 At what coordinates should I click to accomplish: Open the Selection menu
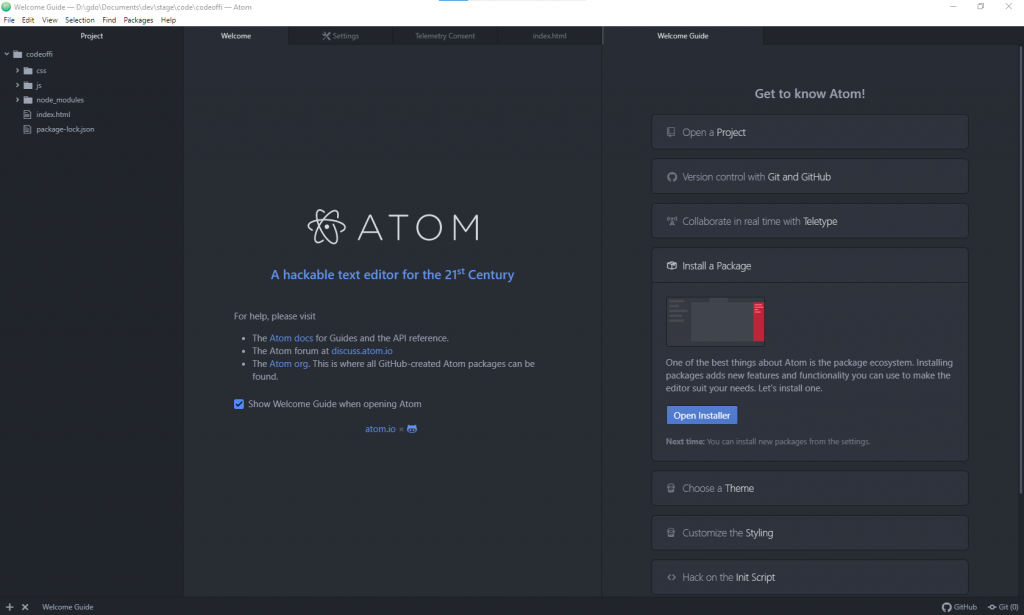point(80,20)
